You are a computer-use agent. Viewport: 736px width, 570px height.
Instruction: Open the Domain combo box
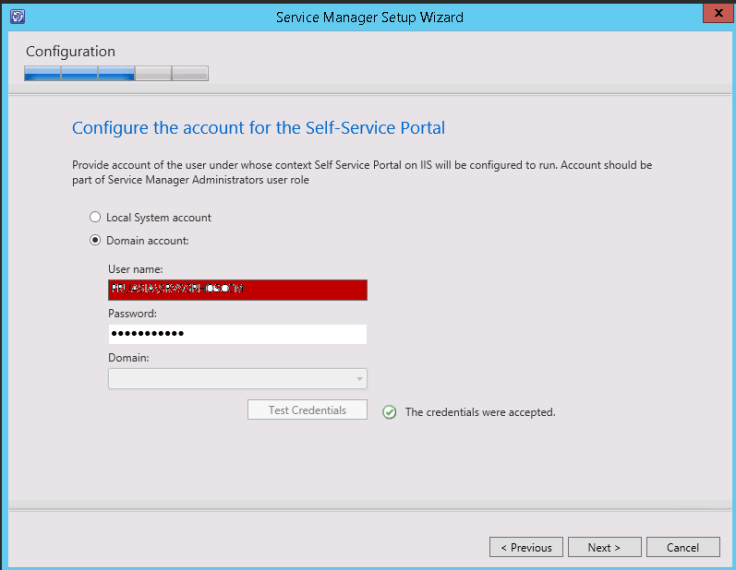230,379
